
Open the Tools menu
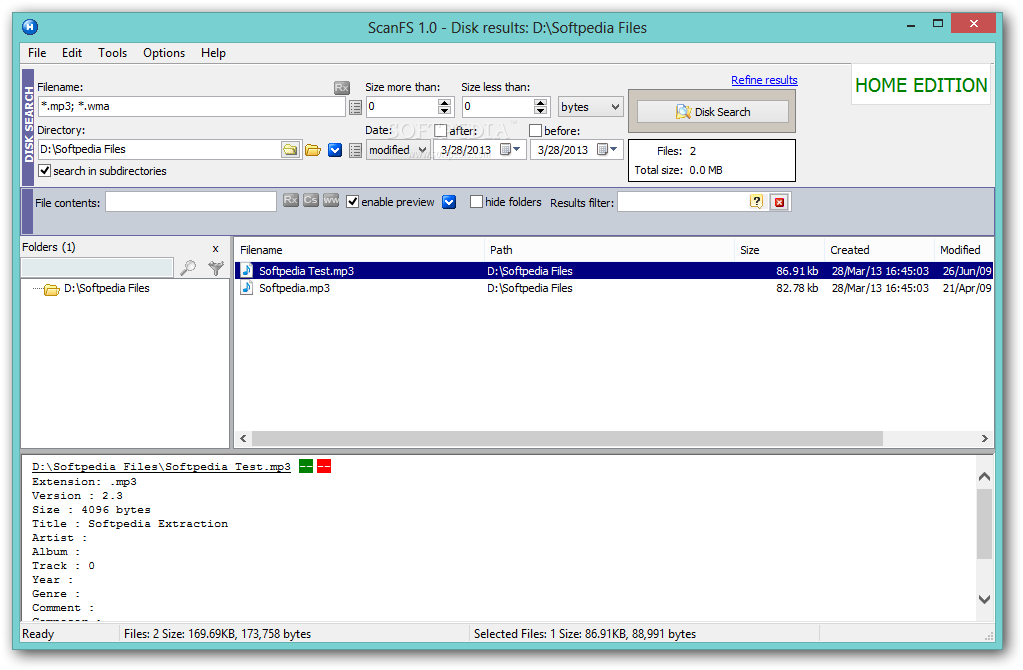point(112,53)
